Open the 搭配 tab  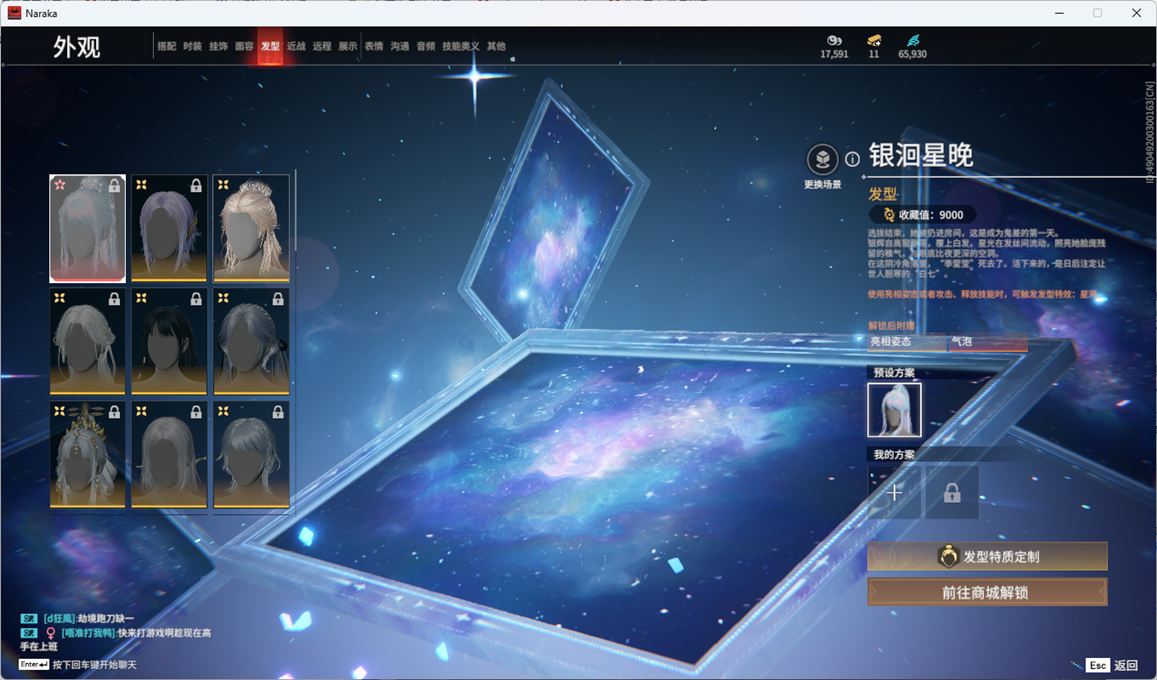(x=167, y=46)
